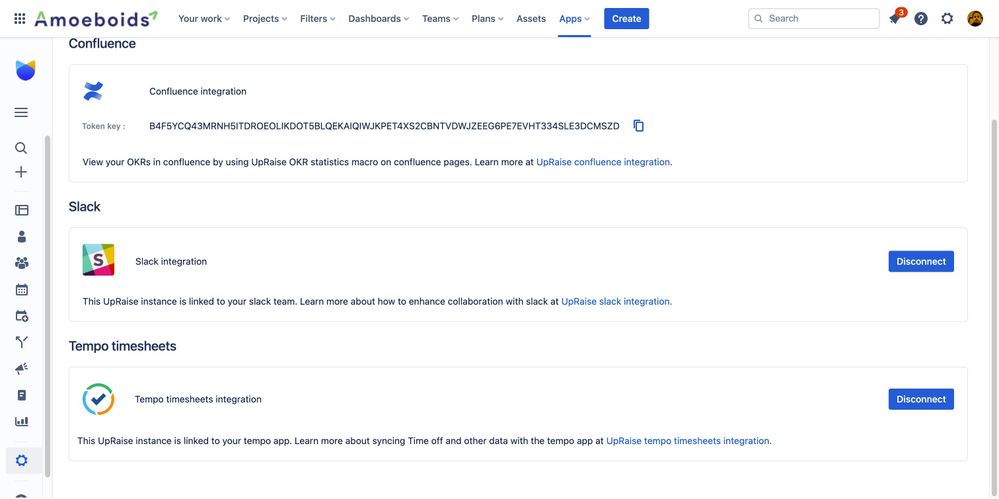This screenshot has height=499, width=999.
Task: Copy the Confluence token key
Action: point(638,126)
